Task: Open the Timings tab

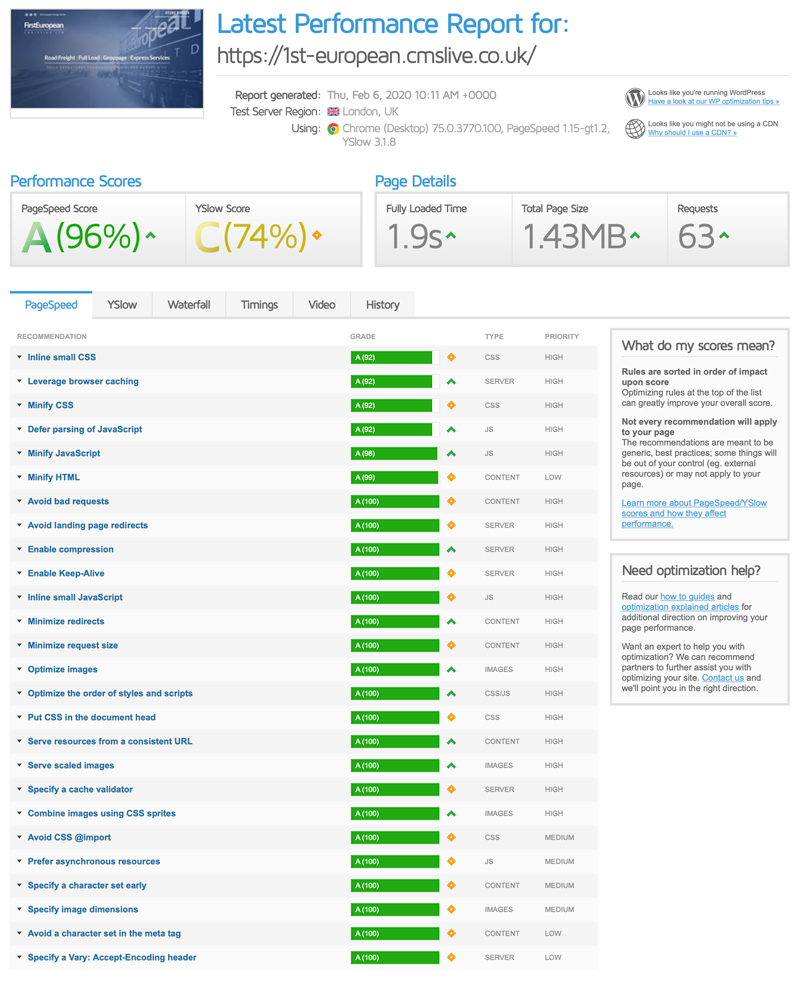Action: point(259,305)
